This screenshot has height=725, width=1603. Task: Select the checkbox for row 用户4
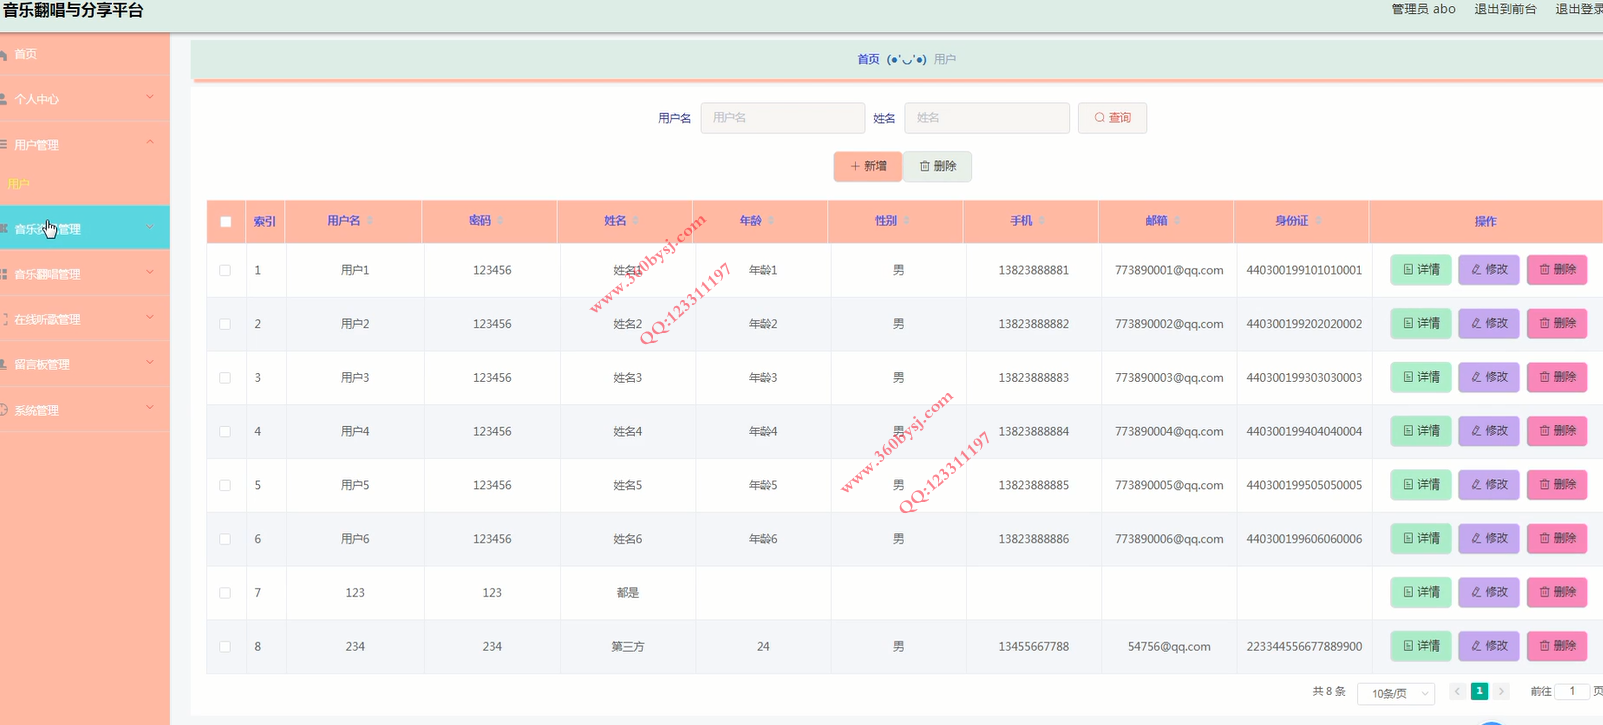point(225,432)
